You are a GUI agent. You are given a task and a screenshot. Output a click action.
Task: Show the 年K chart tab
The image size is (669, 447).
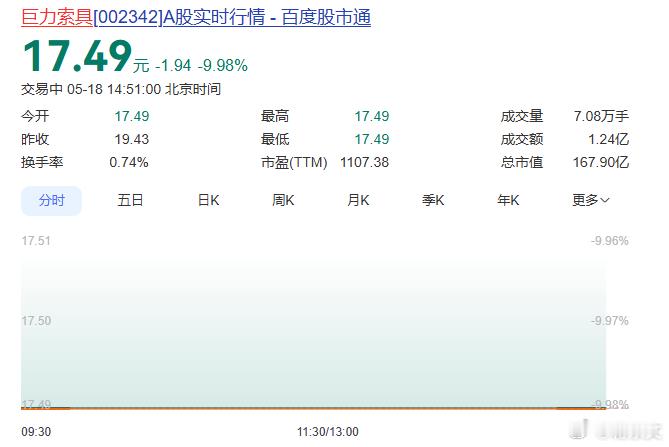coord(508,200)
